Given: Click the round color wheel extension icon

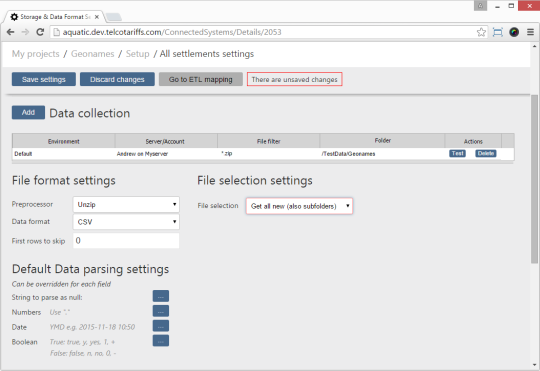Looking at the screenshot, I should pyautogui.click(x=514, y=32).
